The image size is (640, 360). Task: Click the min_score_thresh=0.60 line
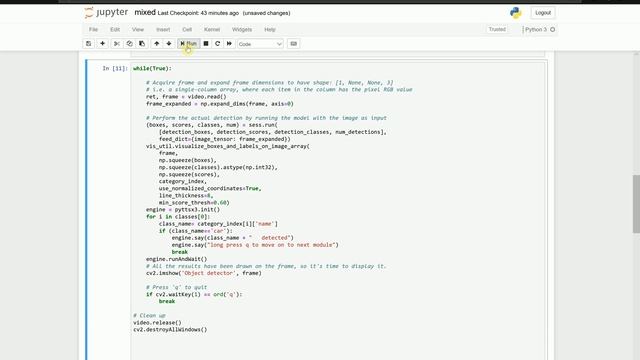194,202
